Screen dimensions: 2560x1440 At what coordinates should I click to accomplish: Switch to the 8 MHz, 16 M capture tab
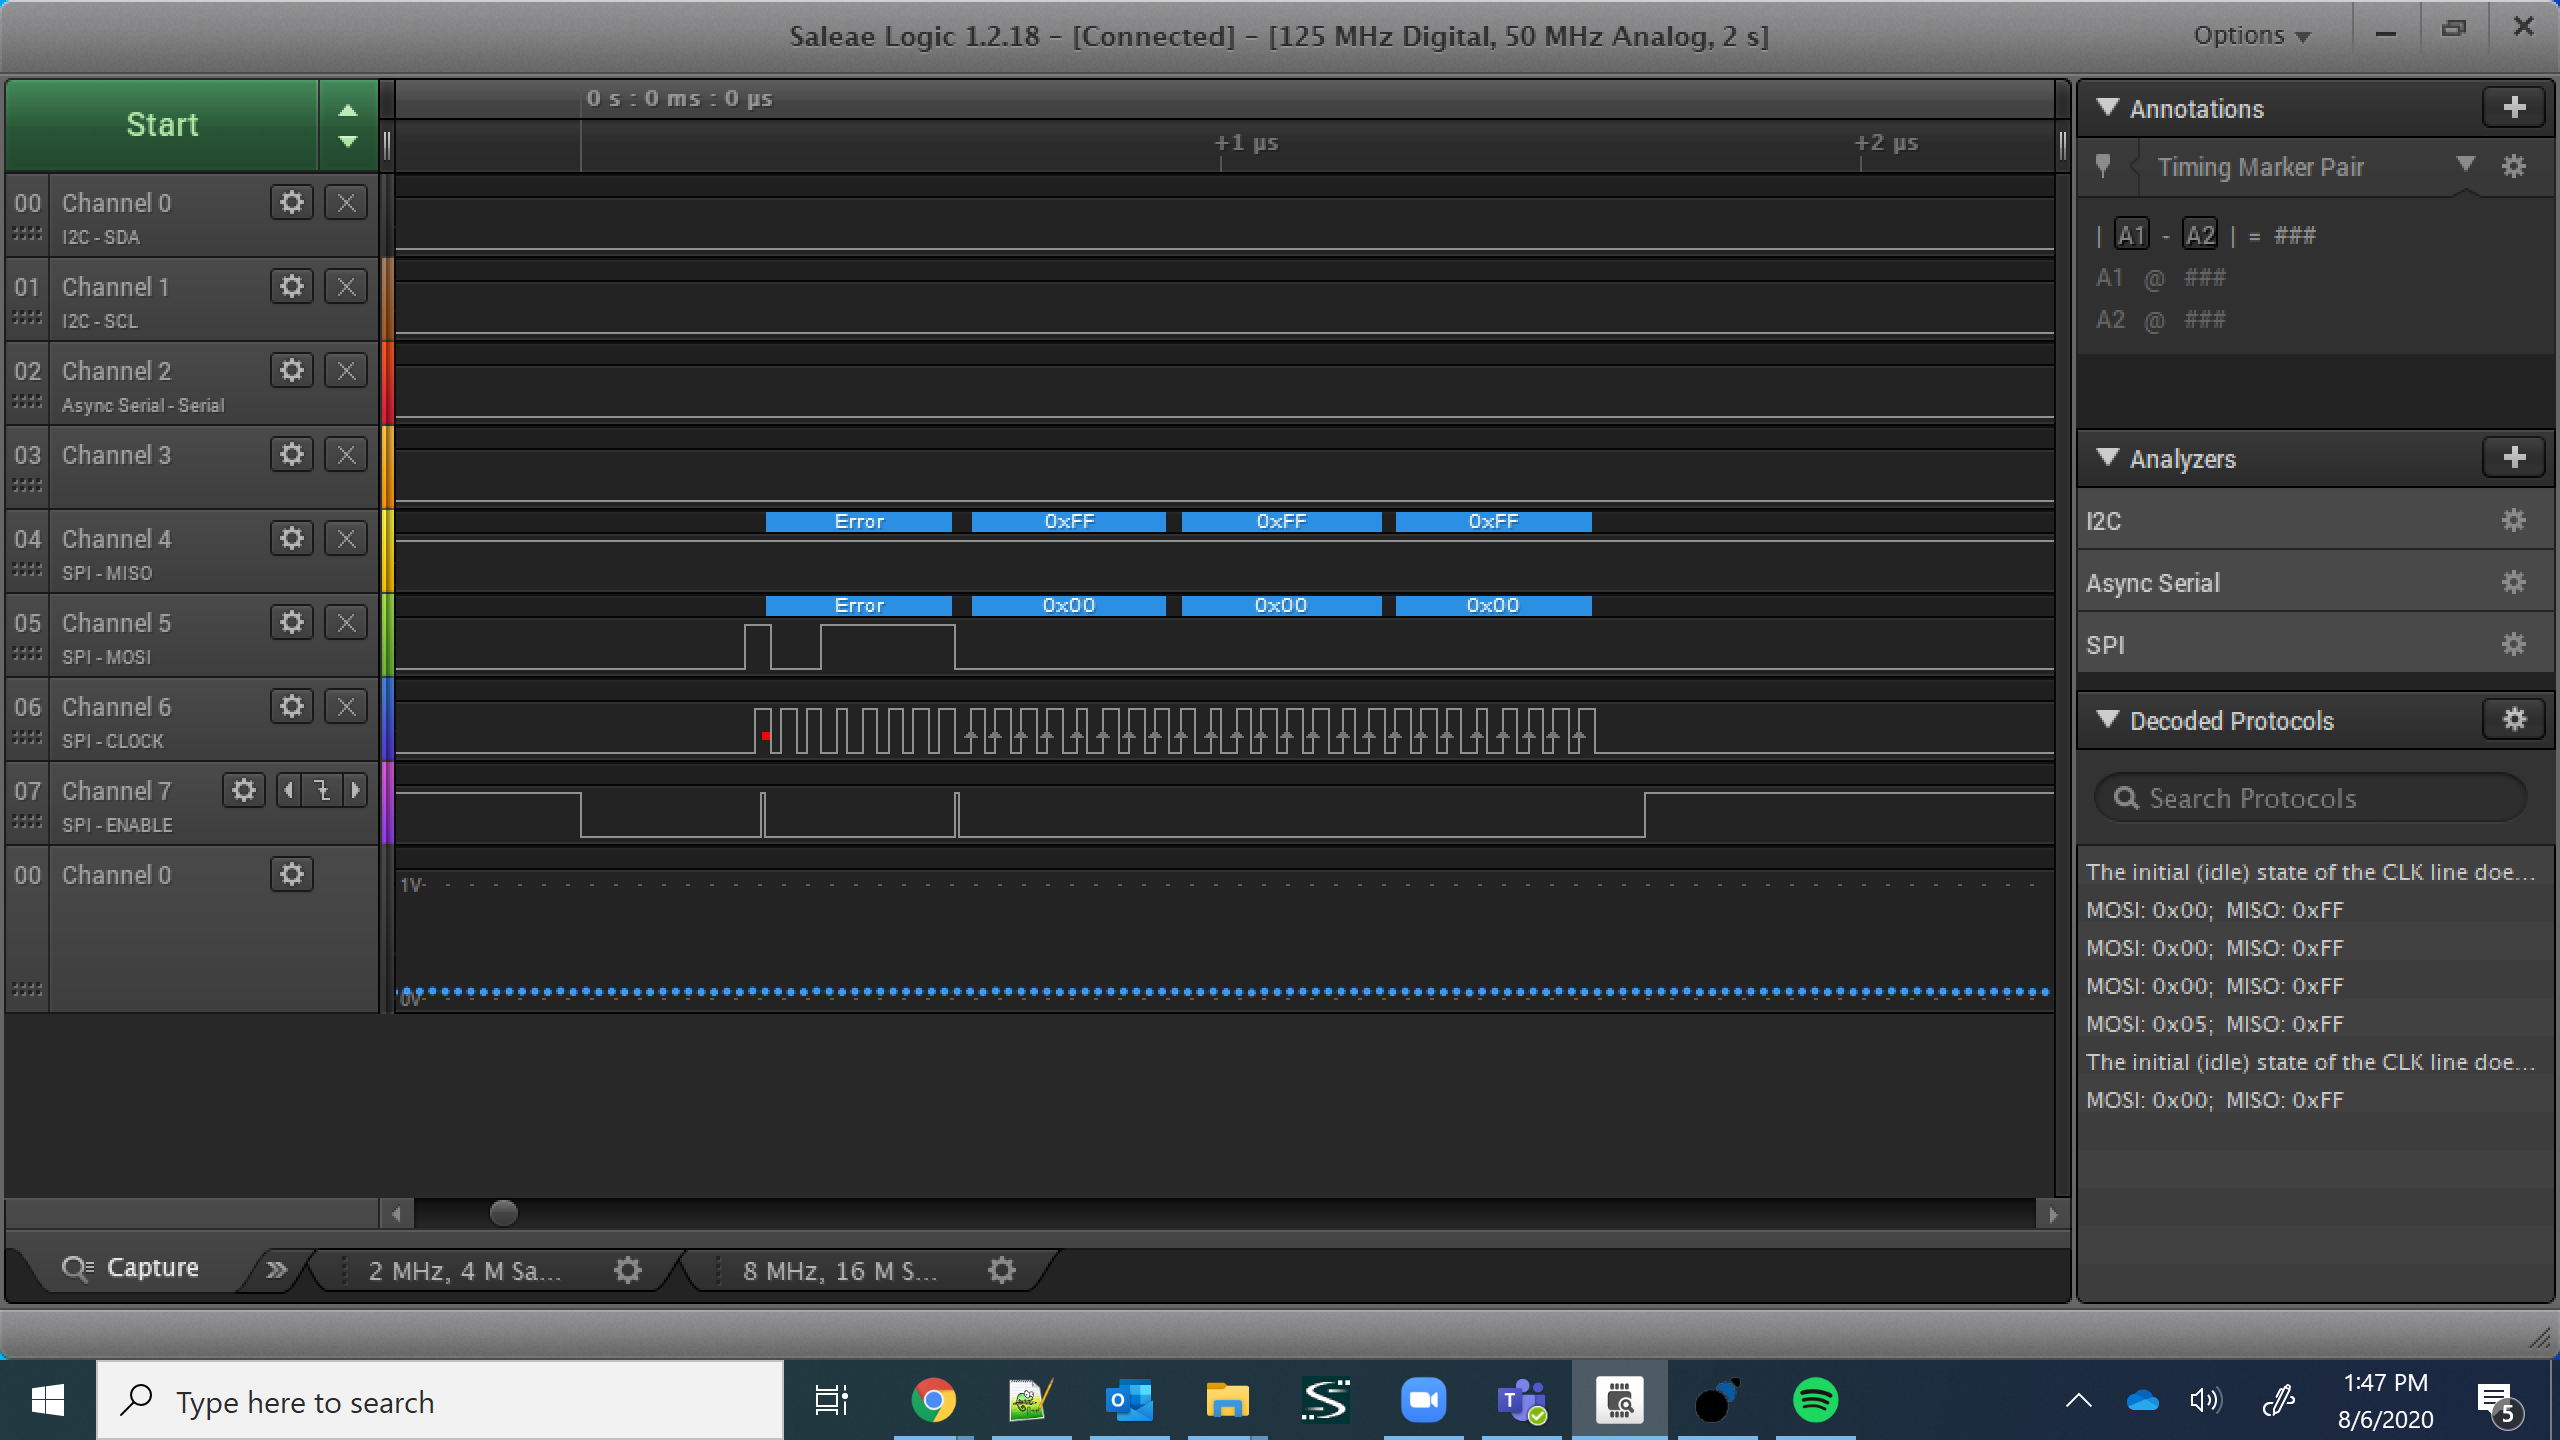pos(840,1271)
